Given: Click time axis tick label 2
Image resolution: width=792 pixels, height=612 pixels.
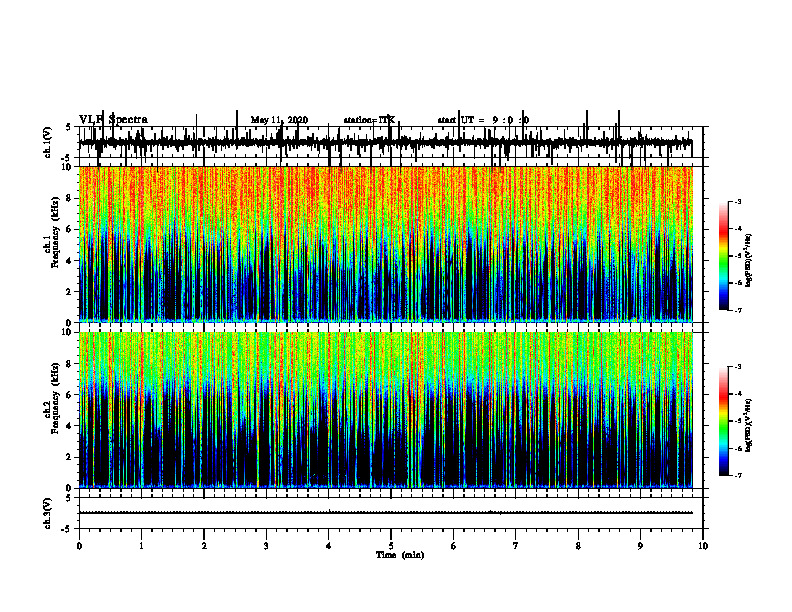Looking at the screenshot, I should click(x=204, y=546).
